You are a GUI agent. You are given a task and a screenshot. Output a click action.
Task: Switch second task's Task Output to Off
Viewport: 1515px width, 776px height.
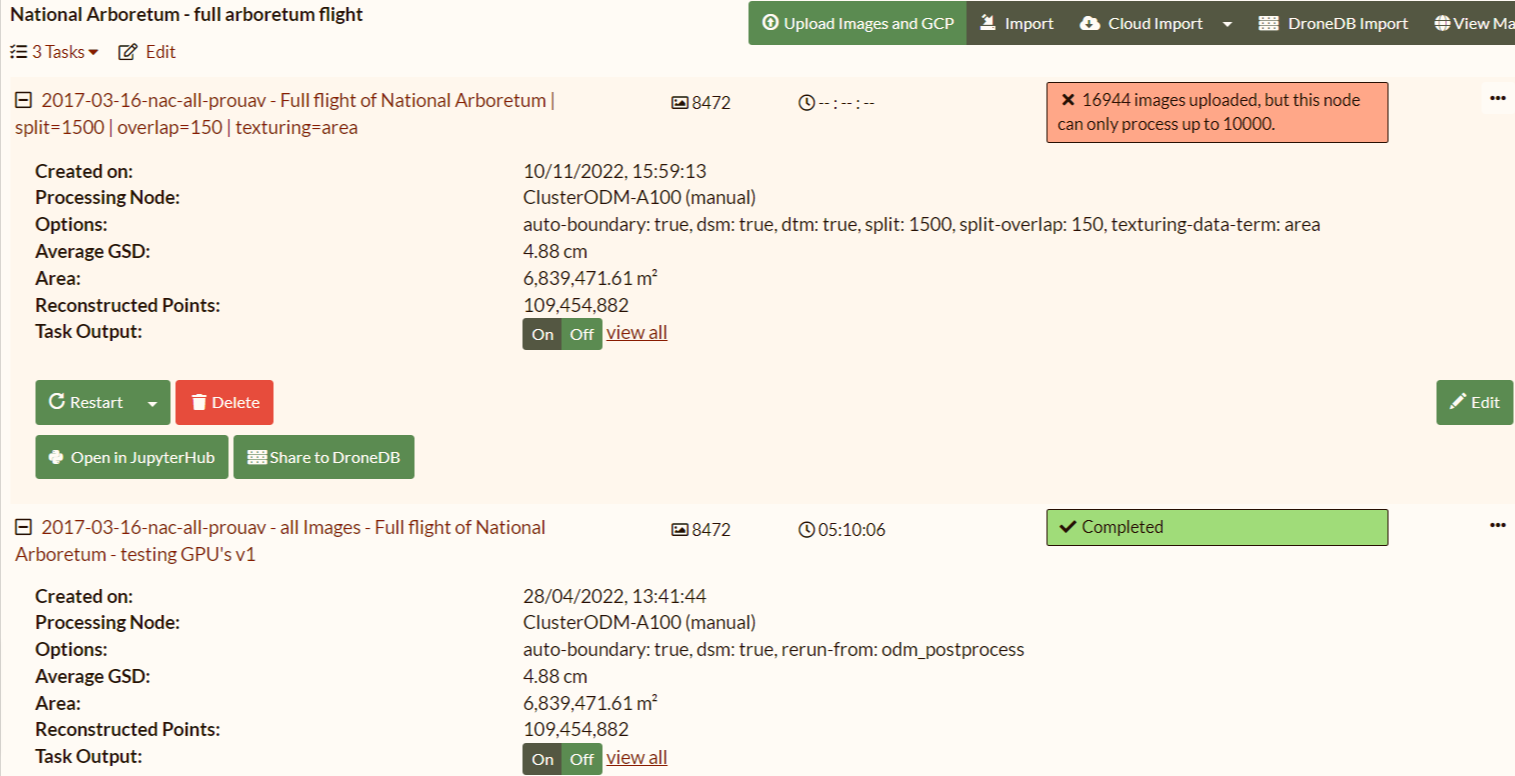[x=582, y=759]
